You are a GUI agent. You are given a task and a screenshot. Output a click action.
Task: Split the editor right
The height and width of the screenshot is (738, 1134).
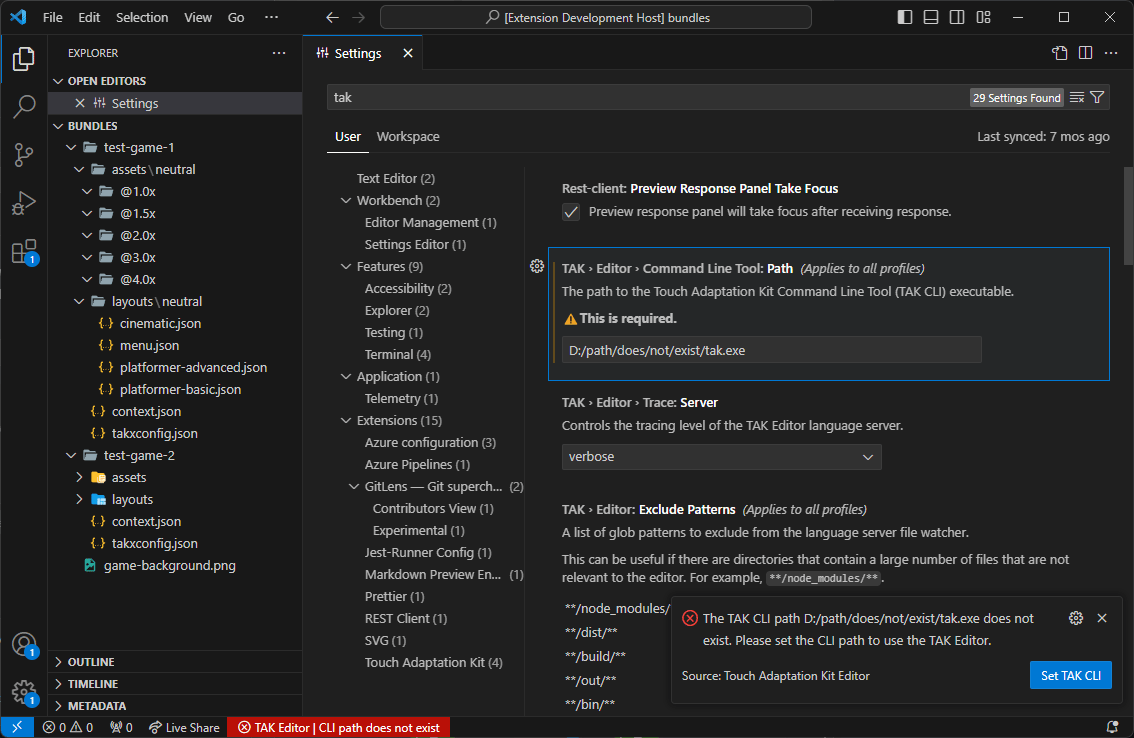(x=1086, y=53)
